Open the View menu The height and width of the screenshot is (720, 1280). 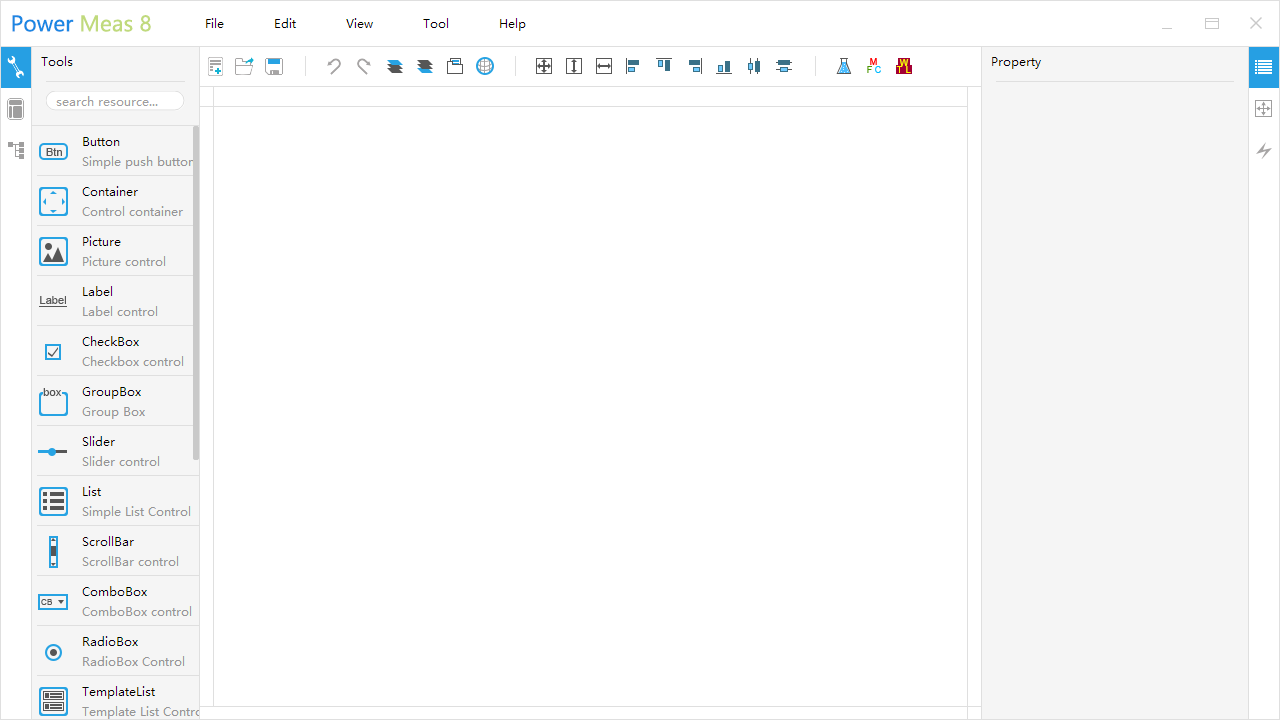coord(359,23)
